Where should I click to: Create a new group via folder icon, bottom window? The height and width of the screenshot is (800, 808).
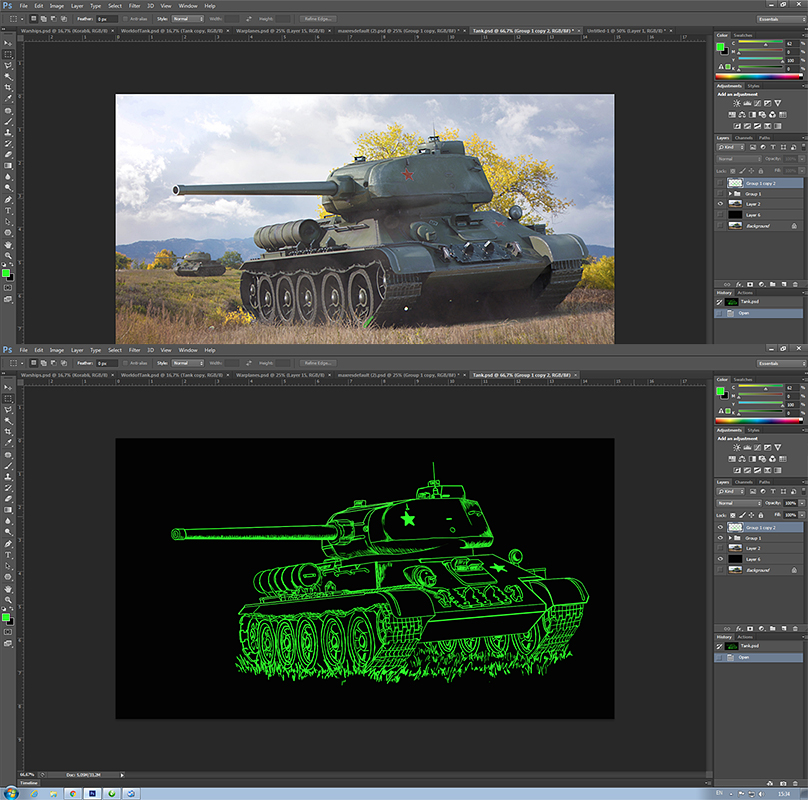point(772,628)
